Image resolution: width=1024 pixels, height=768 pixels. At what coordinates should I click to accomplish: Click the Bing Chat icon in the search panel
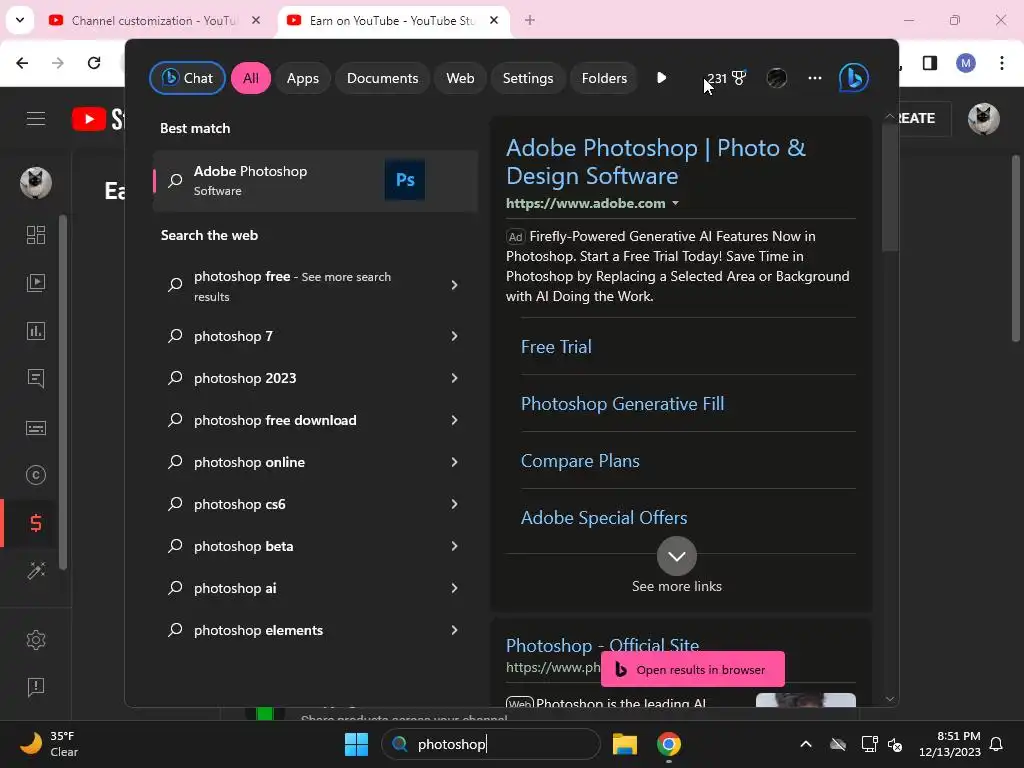click(853, 78)
